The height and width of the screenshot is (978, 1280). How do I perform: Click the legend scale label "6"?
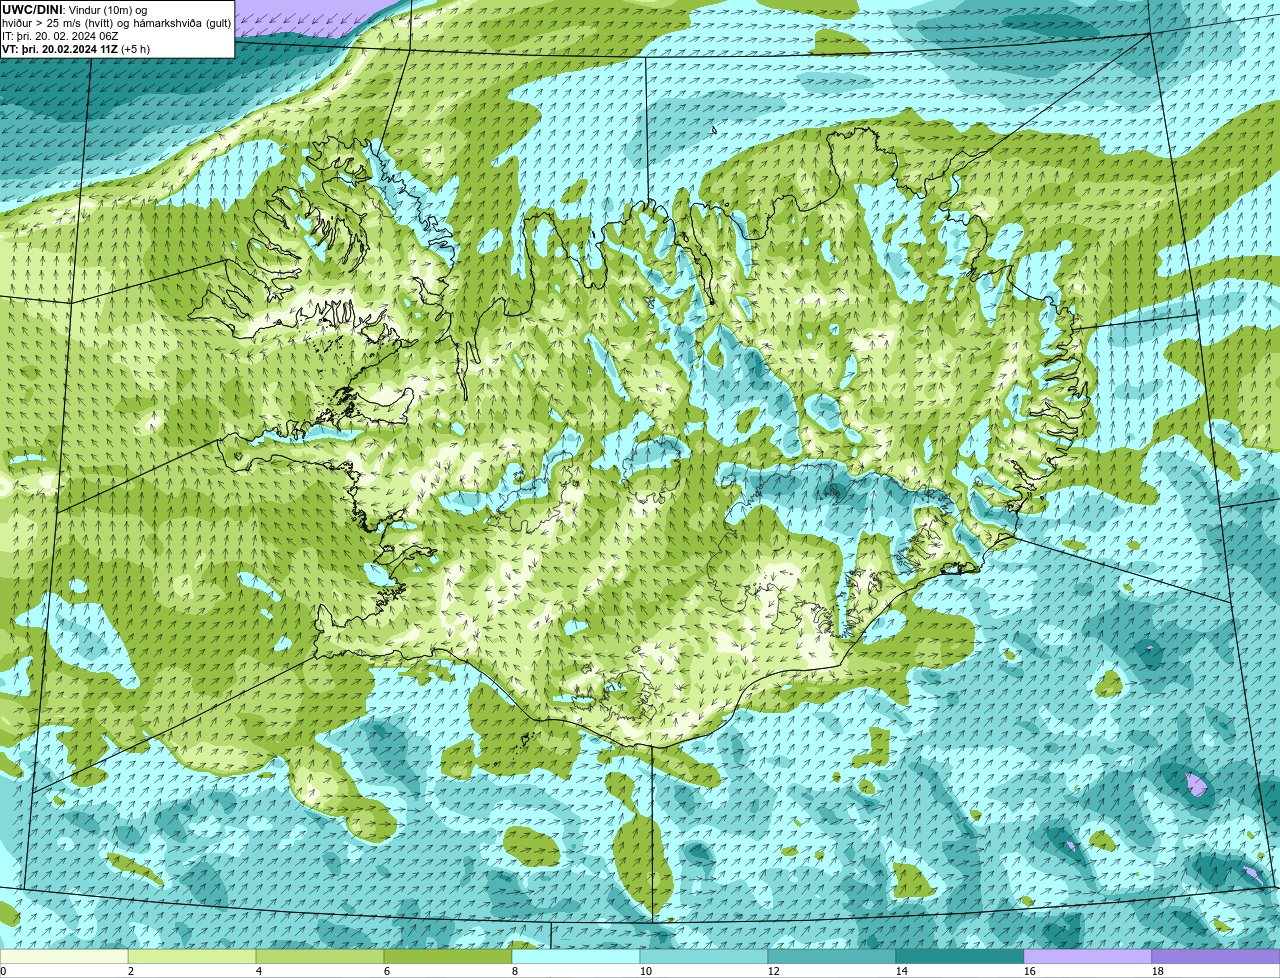click(387, 971)
